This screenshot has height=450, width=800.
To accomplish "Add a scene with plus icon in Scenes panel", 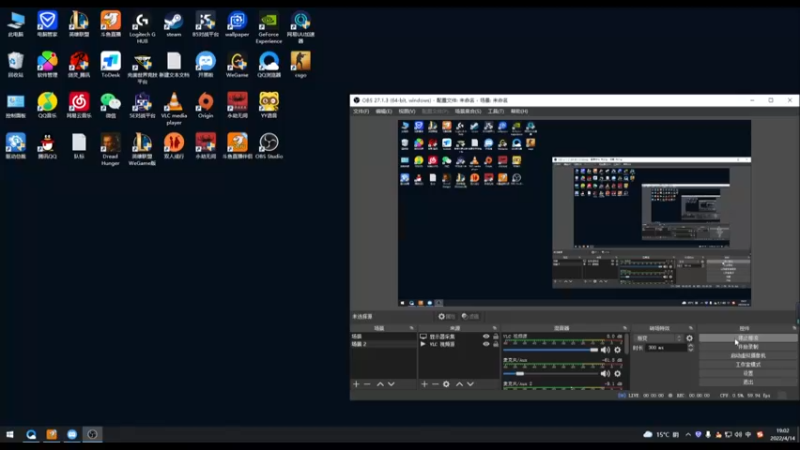I will 356,384.
